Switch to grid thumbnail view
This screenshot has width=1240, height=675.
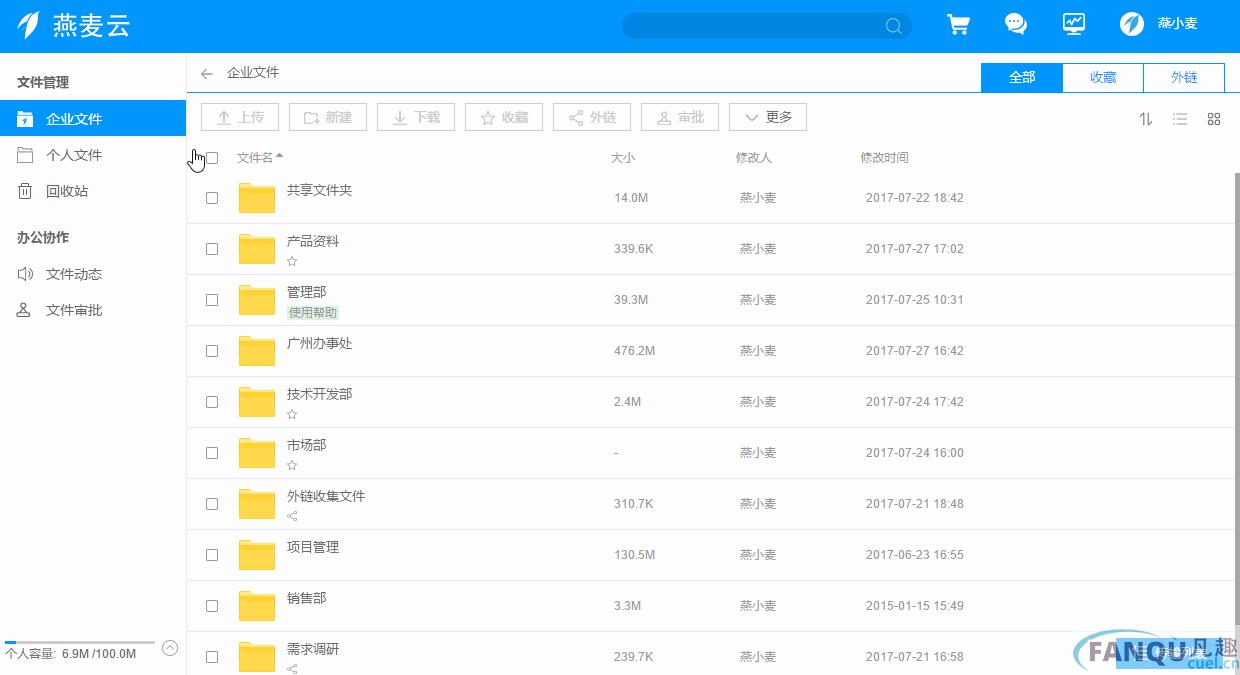(1214, 119)
